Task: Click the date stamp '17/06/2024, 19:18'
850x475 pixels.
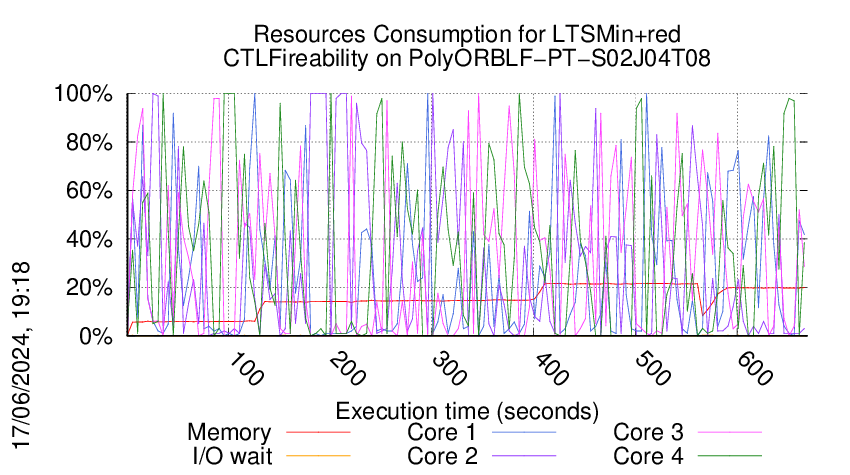Action: tap(21, 356)
